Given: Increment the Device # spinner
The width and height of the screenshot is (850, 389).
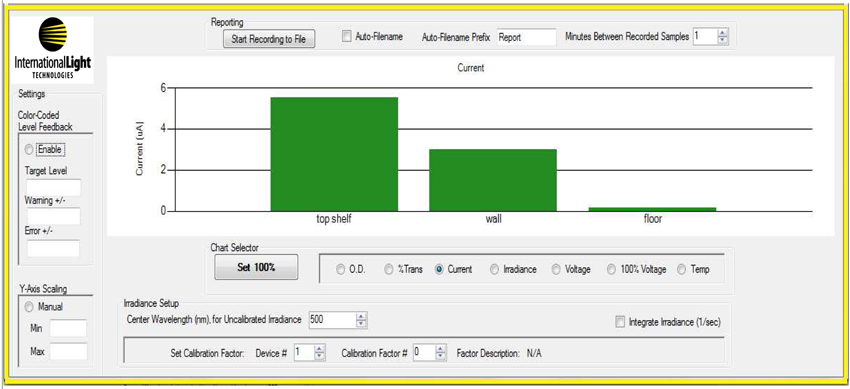Looking at the screenshot, I should 320,349.
